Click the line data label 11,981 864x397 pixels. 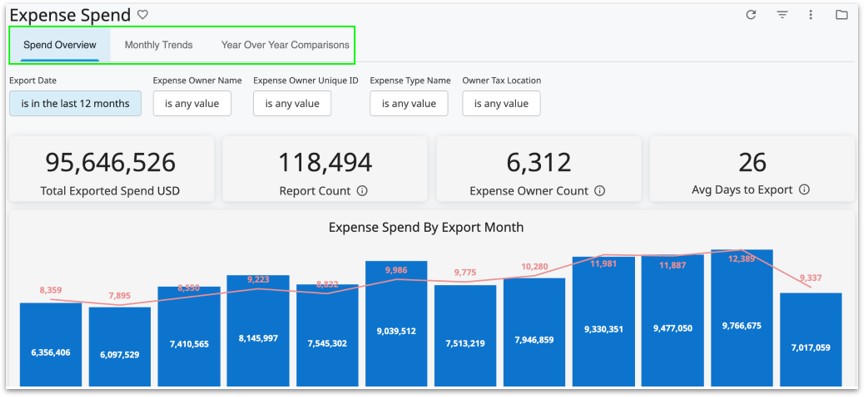(x=603, y=264)
